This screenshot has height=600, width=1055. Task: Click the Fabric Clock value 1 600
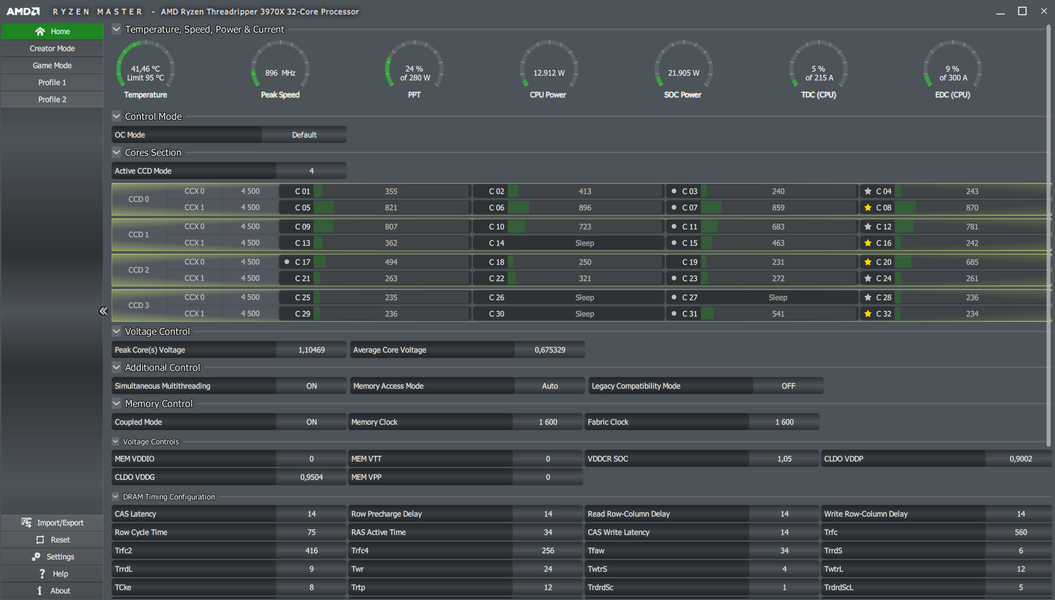point(784,422)
